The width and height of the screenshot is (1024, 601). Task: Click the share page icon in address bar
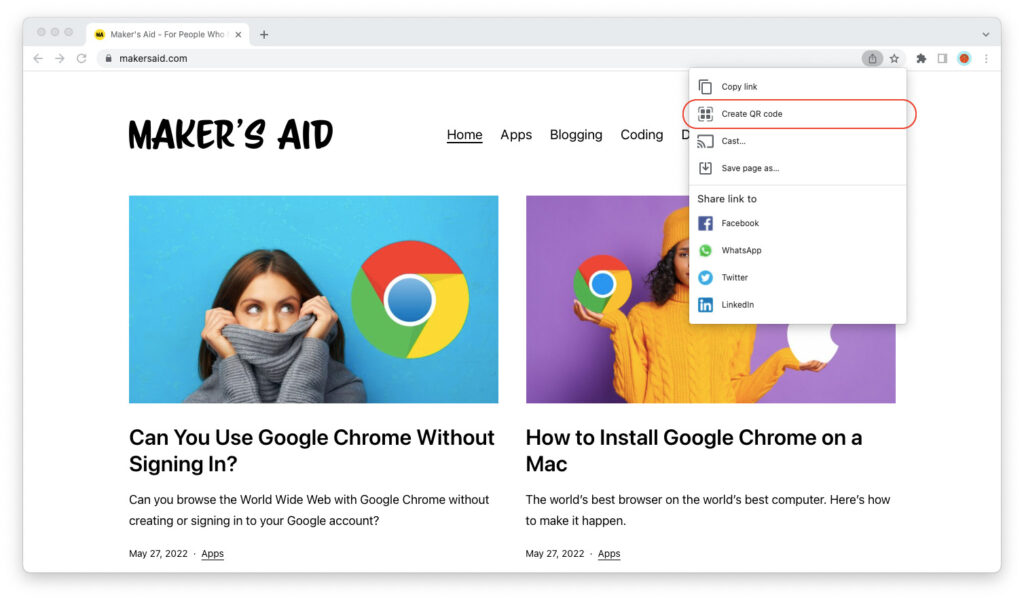(872, 58)
